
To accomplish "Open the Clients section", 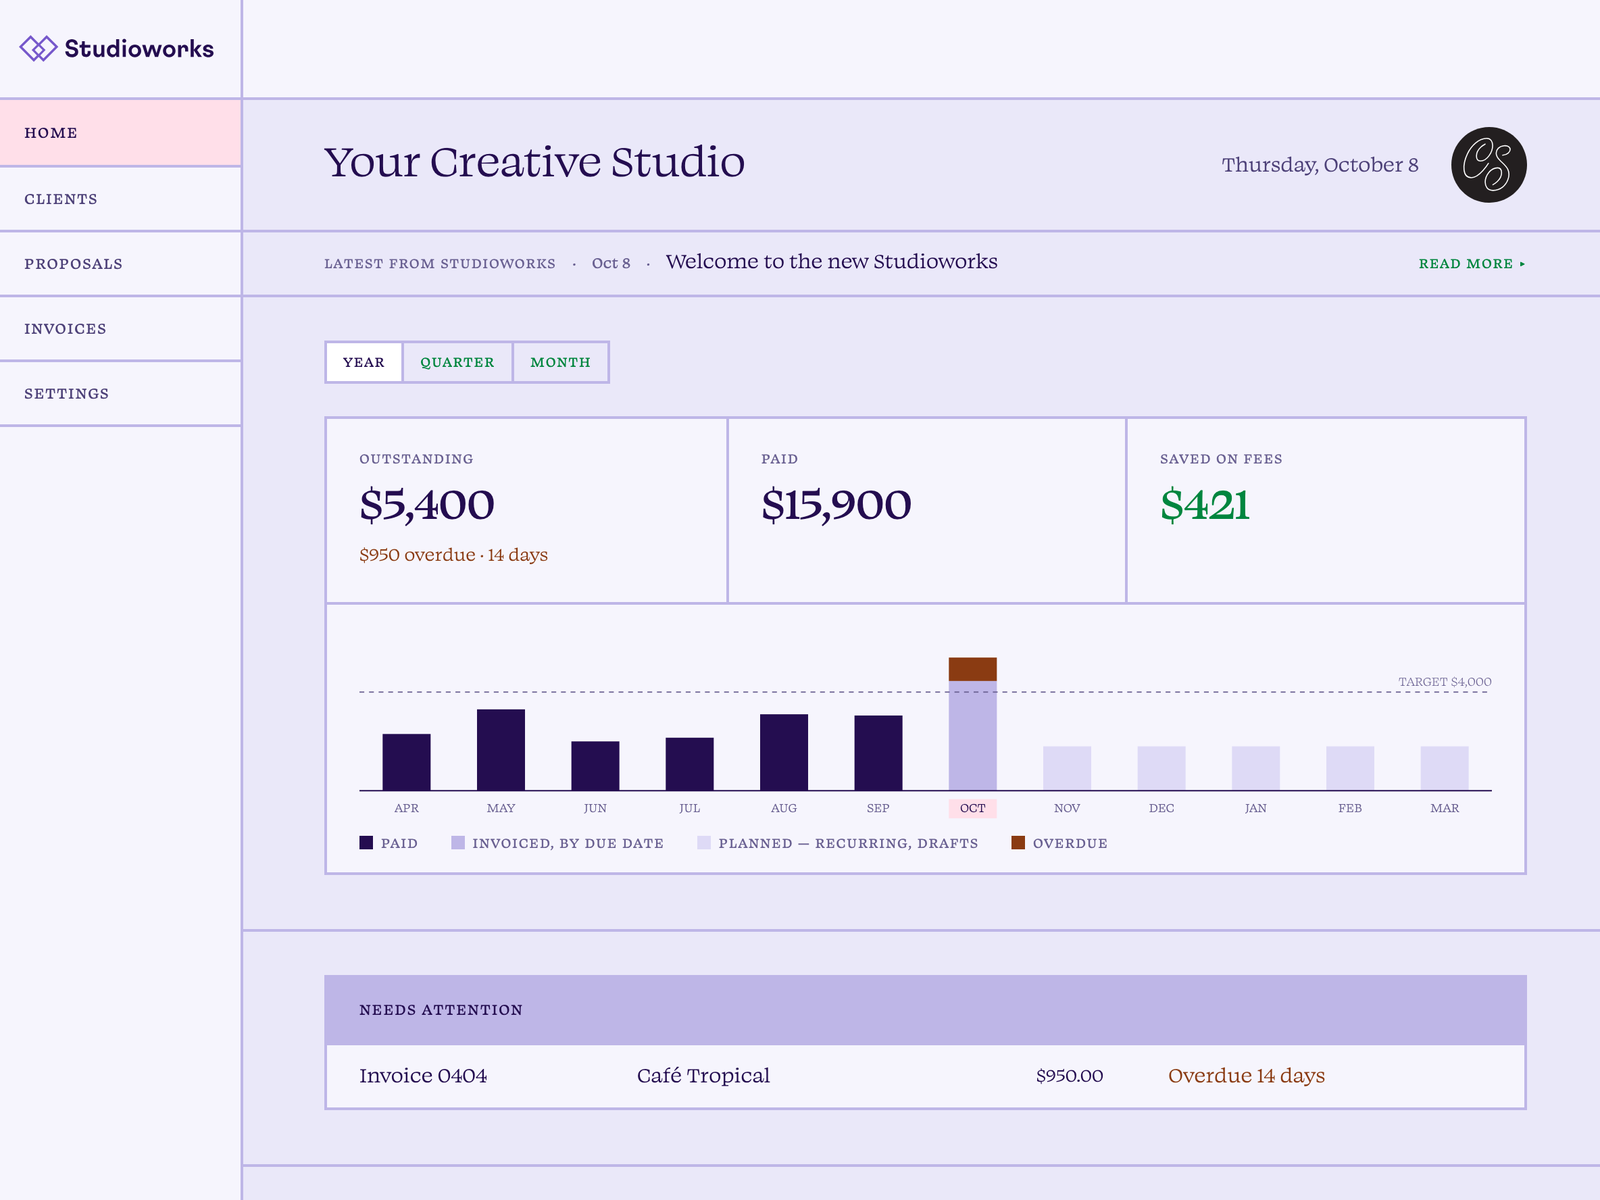I will click(x=120, y=199).
